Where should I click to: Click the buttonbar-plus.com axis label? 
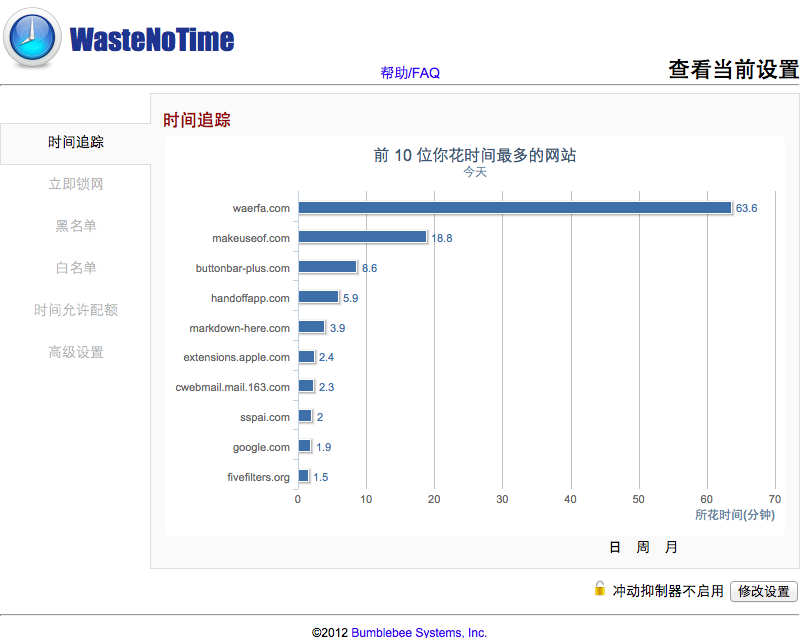coord(243,268)
